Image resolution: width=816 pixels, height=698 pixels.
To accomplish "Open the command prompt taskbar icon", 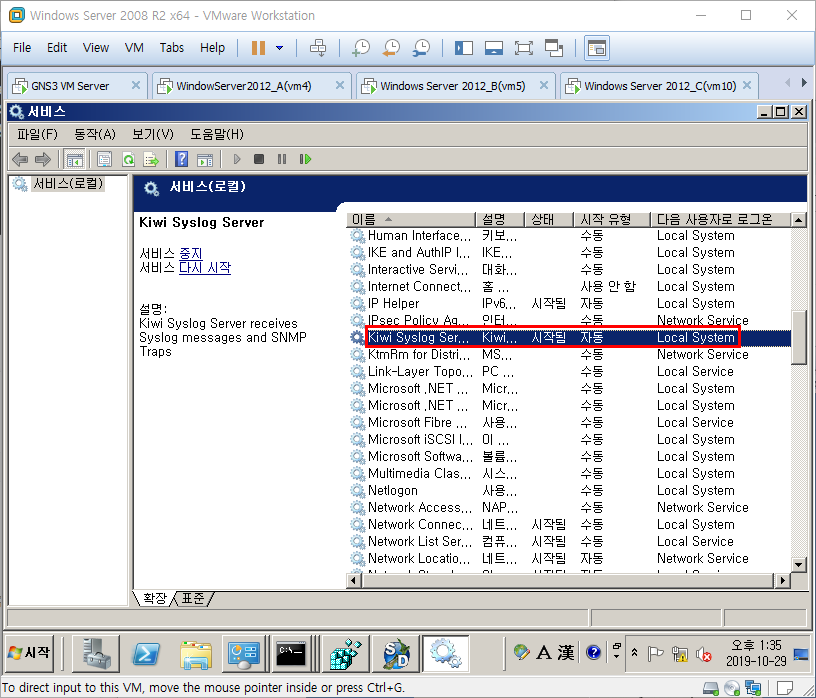I will [291, 654].
